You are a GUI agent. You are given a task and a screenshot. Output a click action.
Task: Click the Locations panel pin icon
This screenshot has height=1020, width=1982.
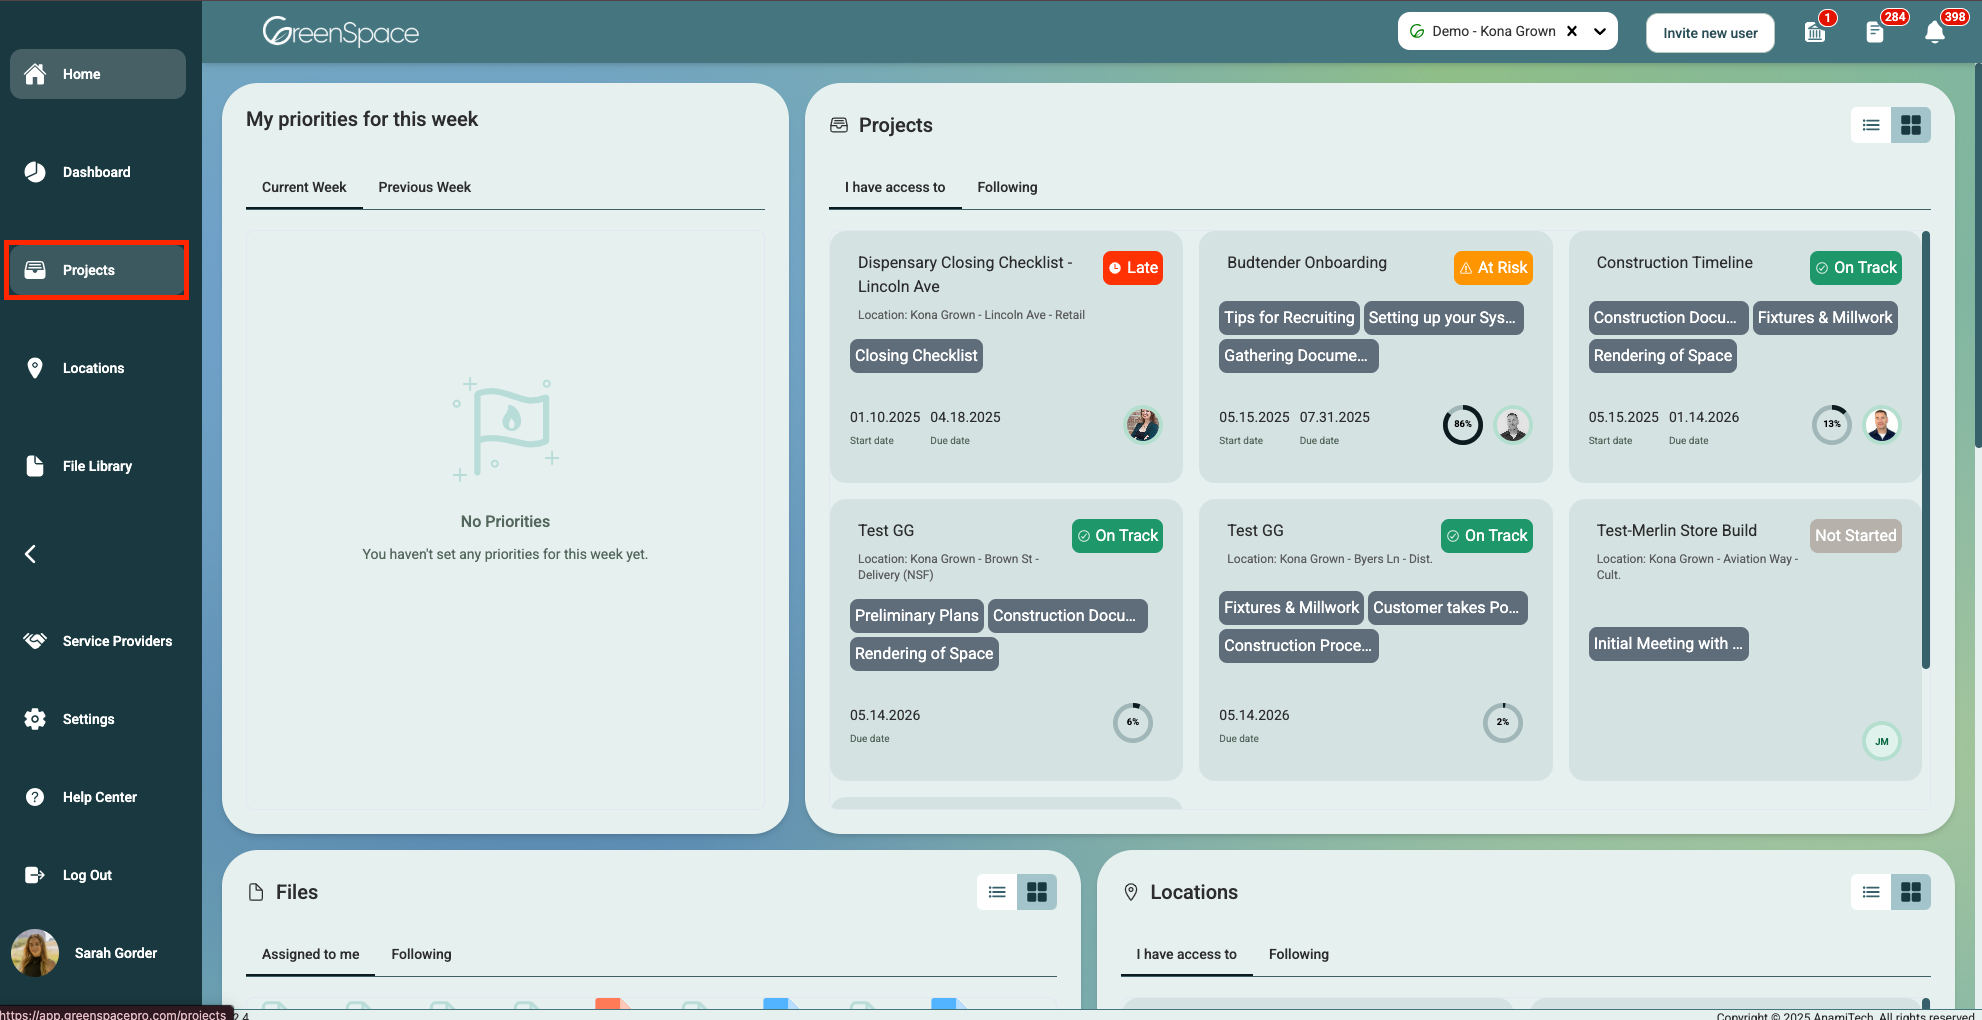coord(1131,892)
